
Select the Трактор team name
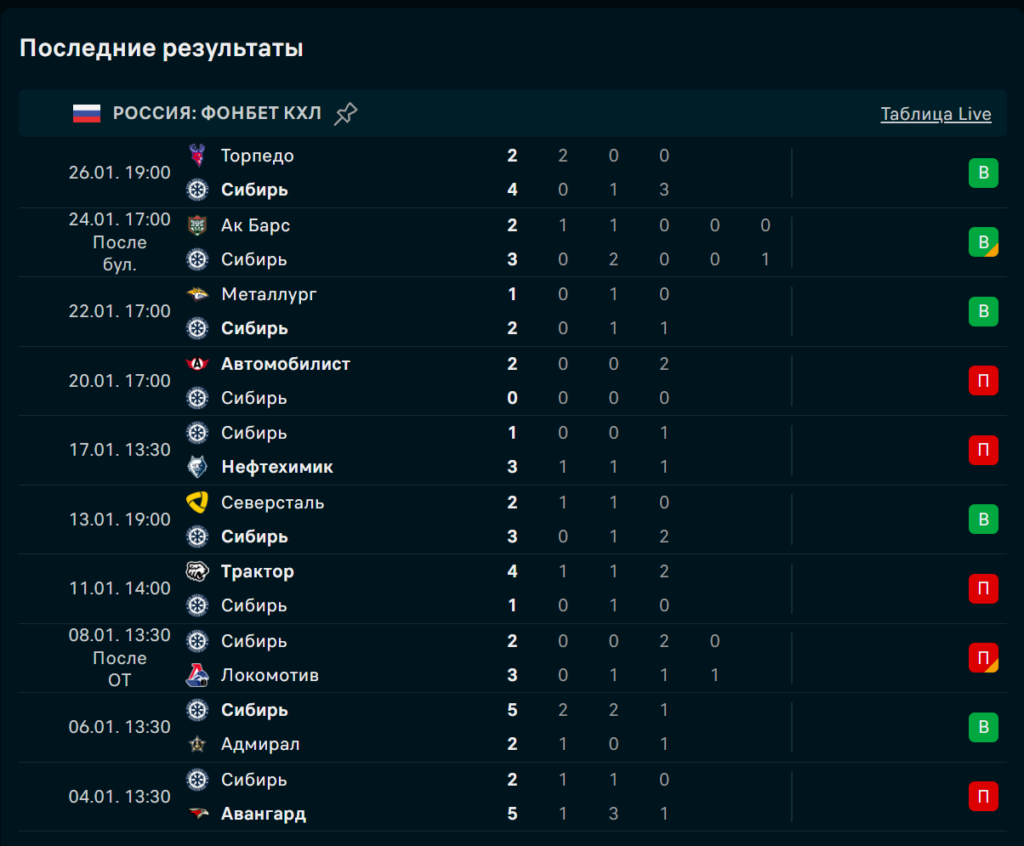[x=257, y=572]
